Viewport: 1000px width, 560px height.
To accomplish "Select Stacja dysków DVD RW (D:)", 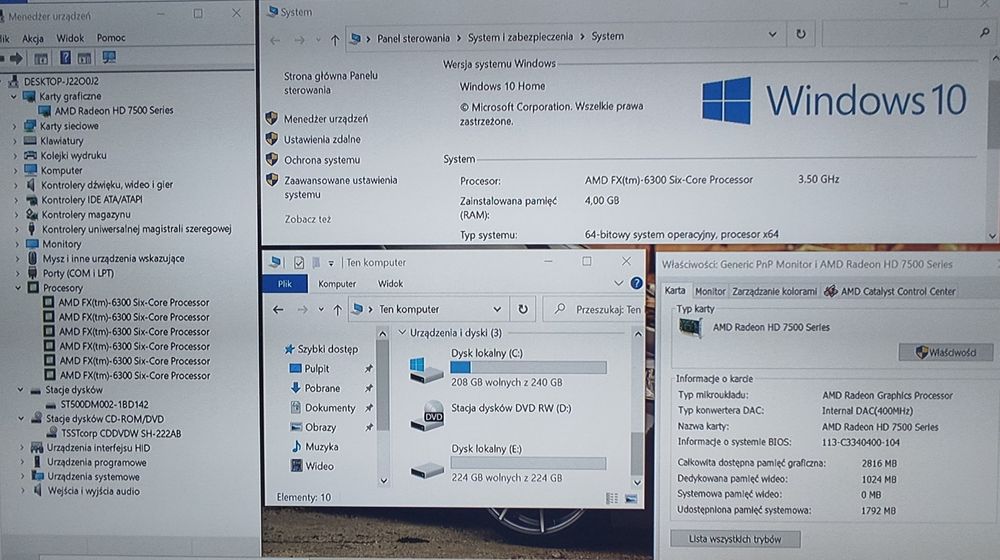I will point(491,415).
